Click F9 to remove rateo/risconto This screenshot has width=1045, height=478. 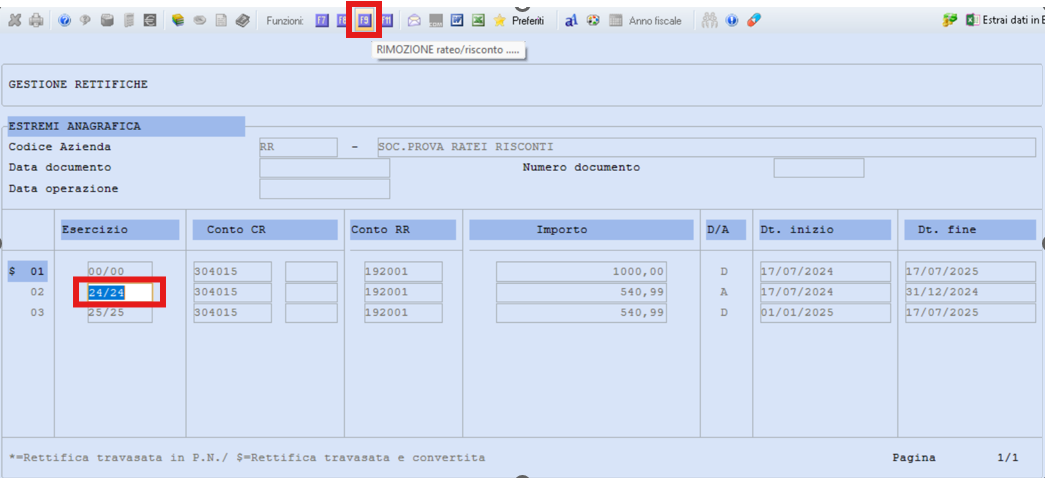[x=364, y=21]
